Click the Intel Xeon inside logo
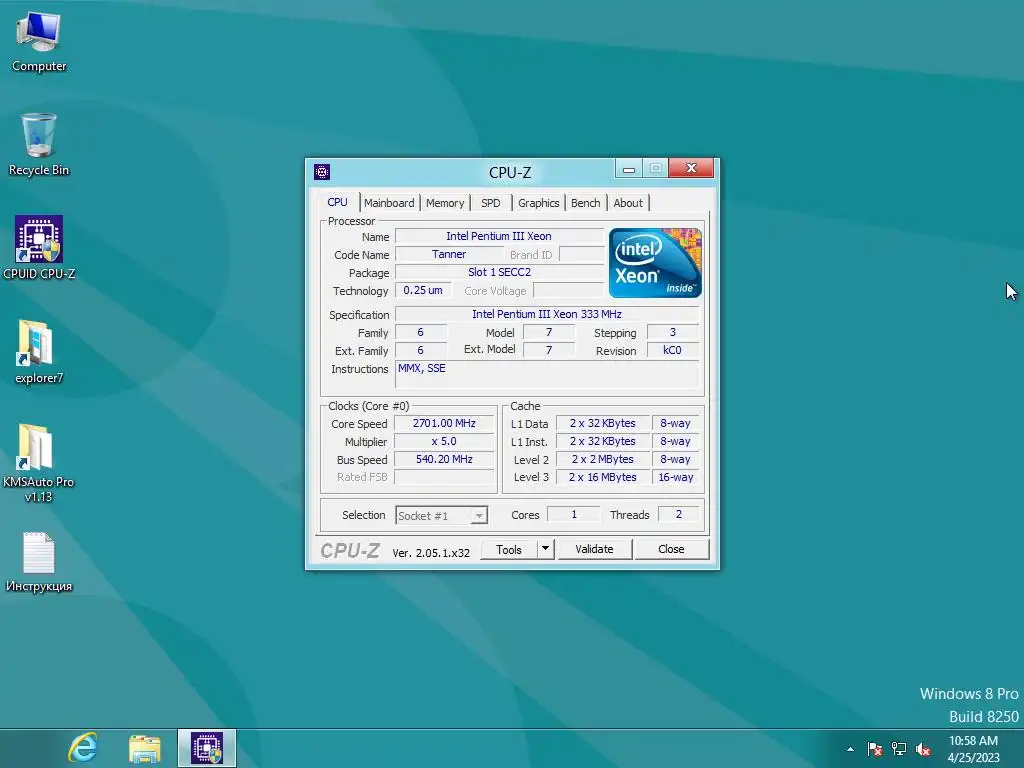 (x=655, y=263)
